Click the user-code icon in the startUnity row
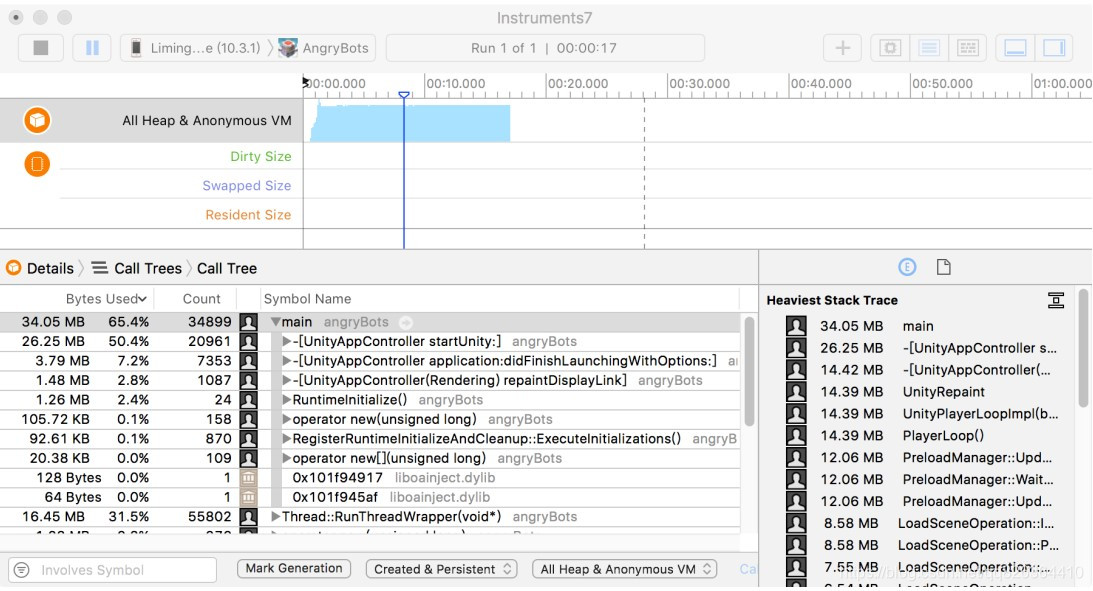Image resolution: width=1093 pixels, height=591 pixels. tap(249, 341)
